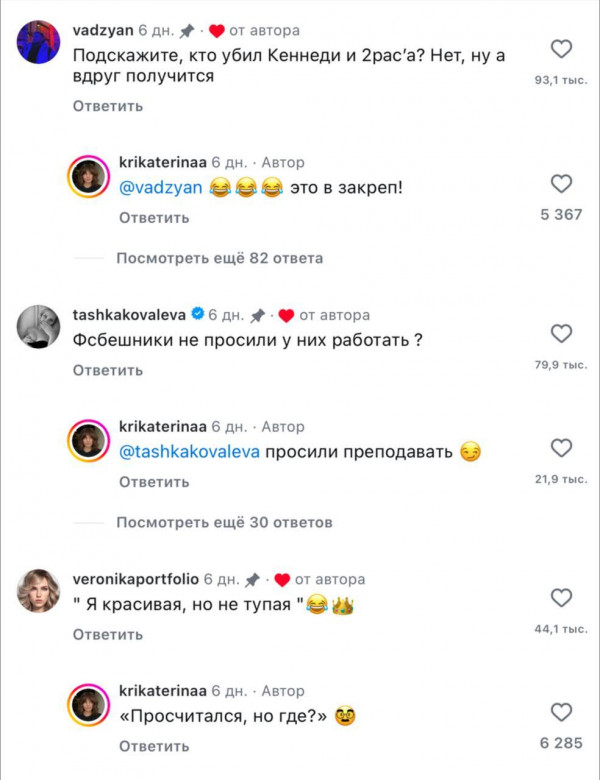Click the verified badge next to tashkakovaleva

click(x=197, y=315)
